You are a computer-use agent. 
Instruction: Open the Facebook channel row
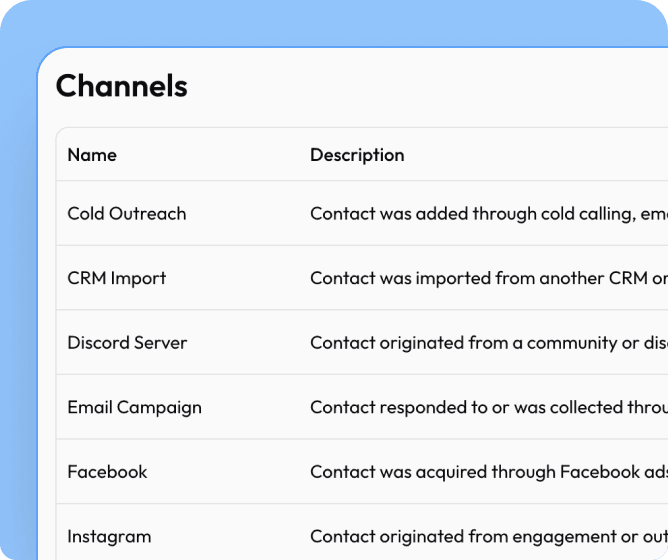[362, 472]
